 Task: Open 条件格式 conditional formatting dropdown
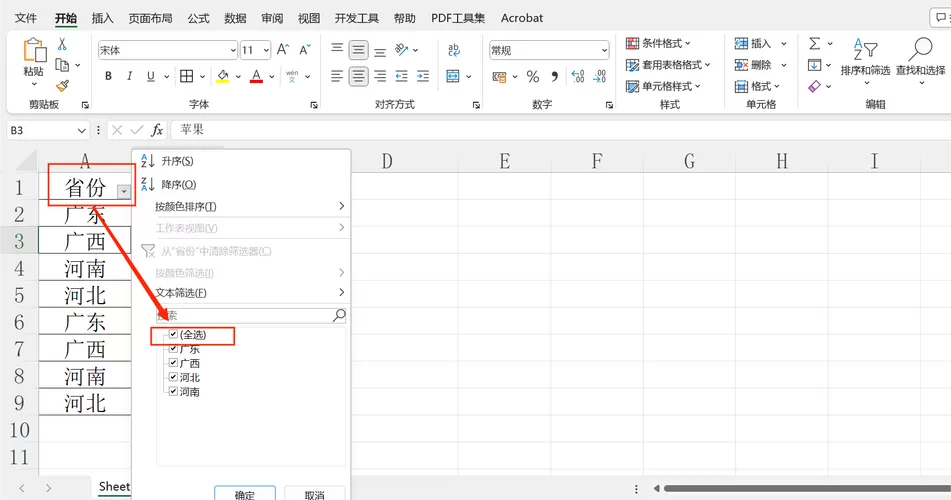pyautogui.click(x=658, y=43)
